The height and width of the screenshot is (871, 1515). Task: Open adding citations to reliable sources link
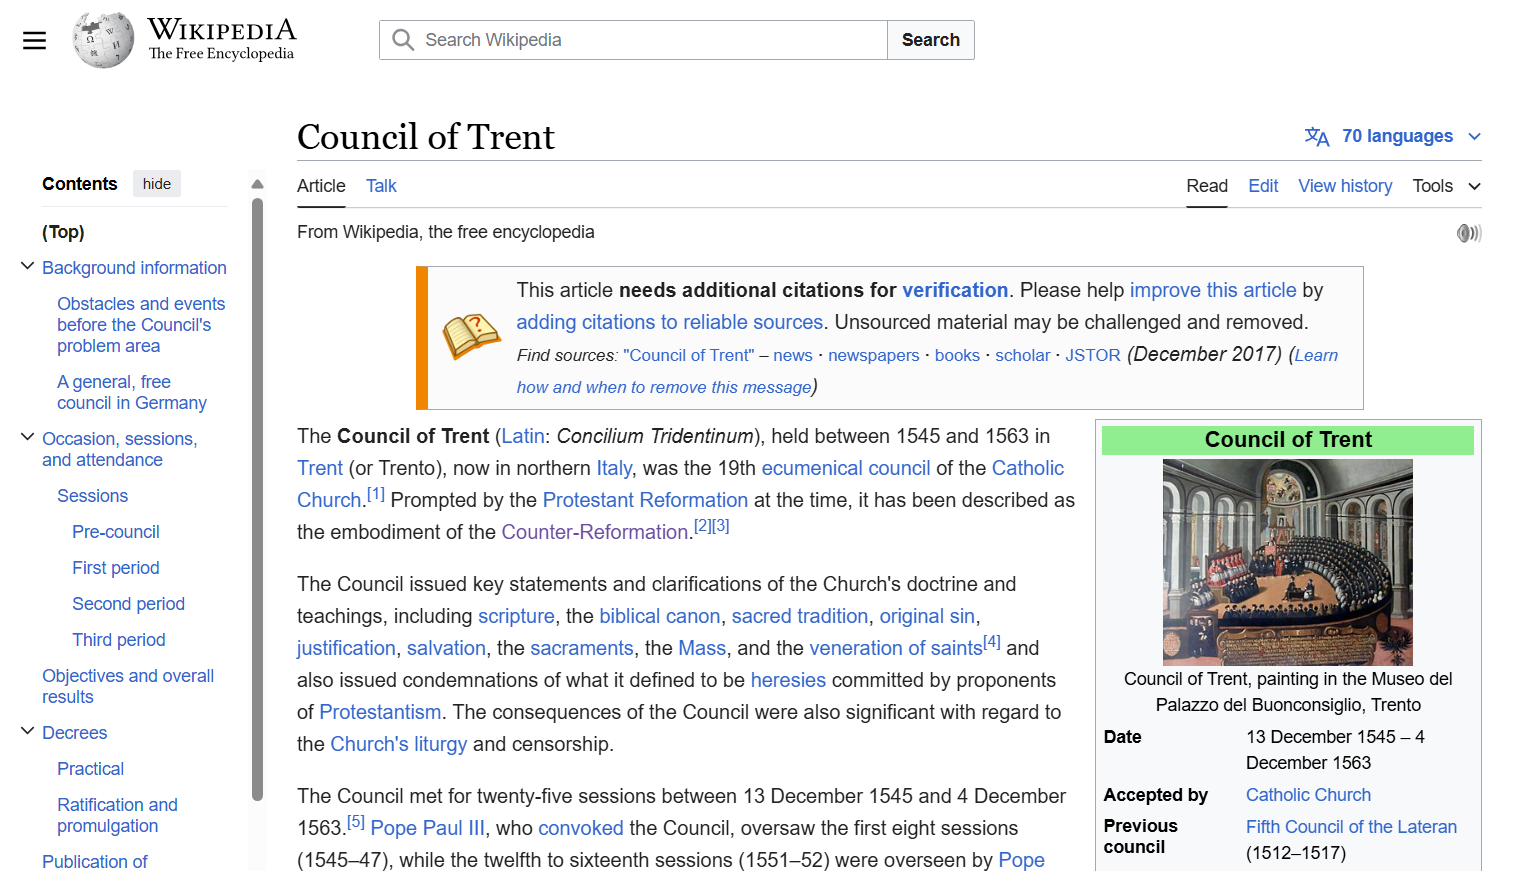[670, 322]
